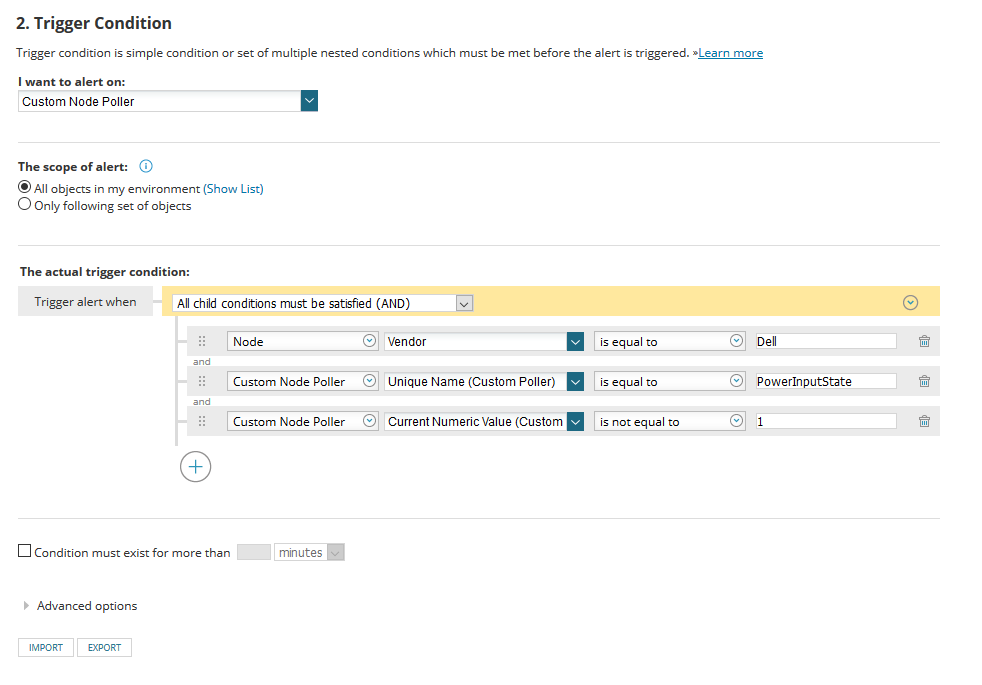Viewport: 982px width, 685px height.
Task: Click the Show List link
Action: (x=233, y=188)
